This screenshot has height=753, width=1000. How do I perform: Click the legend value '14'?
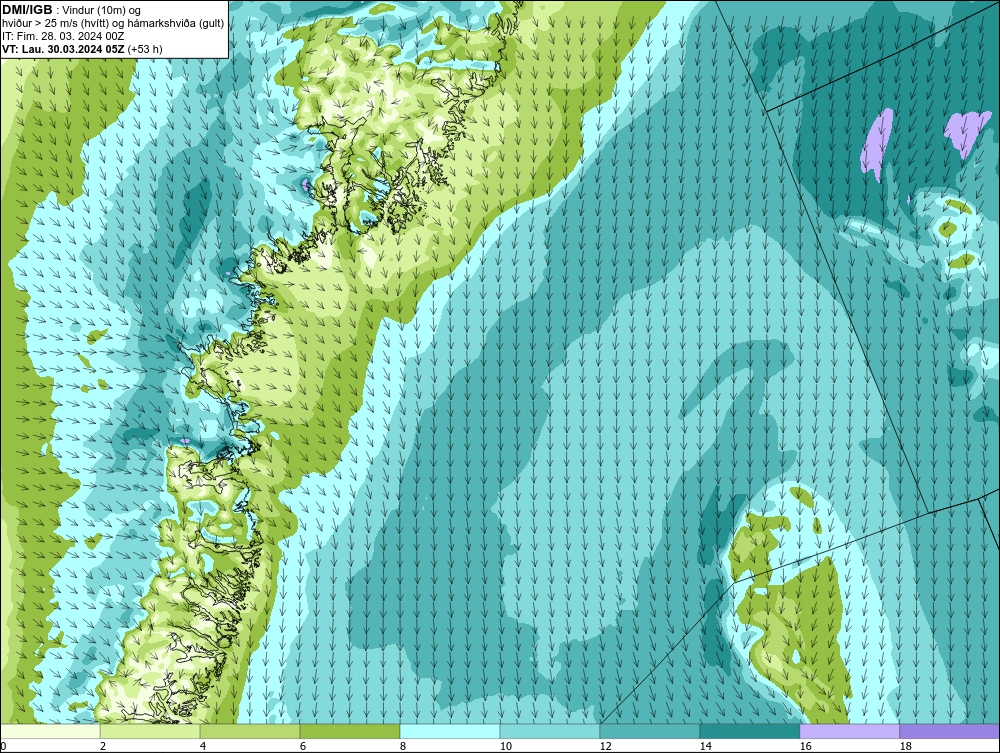705,746
